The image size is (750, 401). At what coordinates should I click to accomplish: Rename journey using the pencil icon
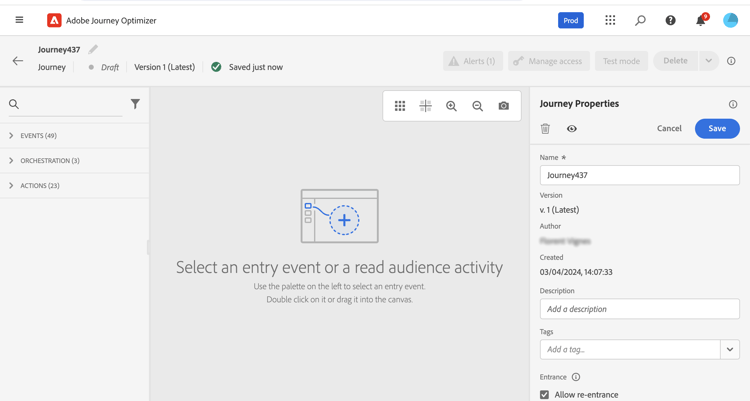pyautogui.click(x=93, y=49)
